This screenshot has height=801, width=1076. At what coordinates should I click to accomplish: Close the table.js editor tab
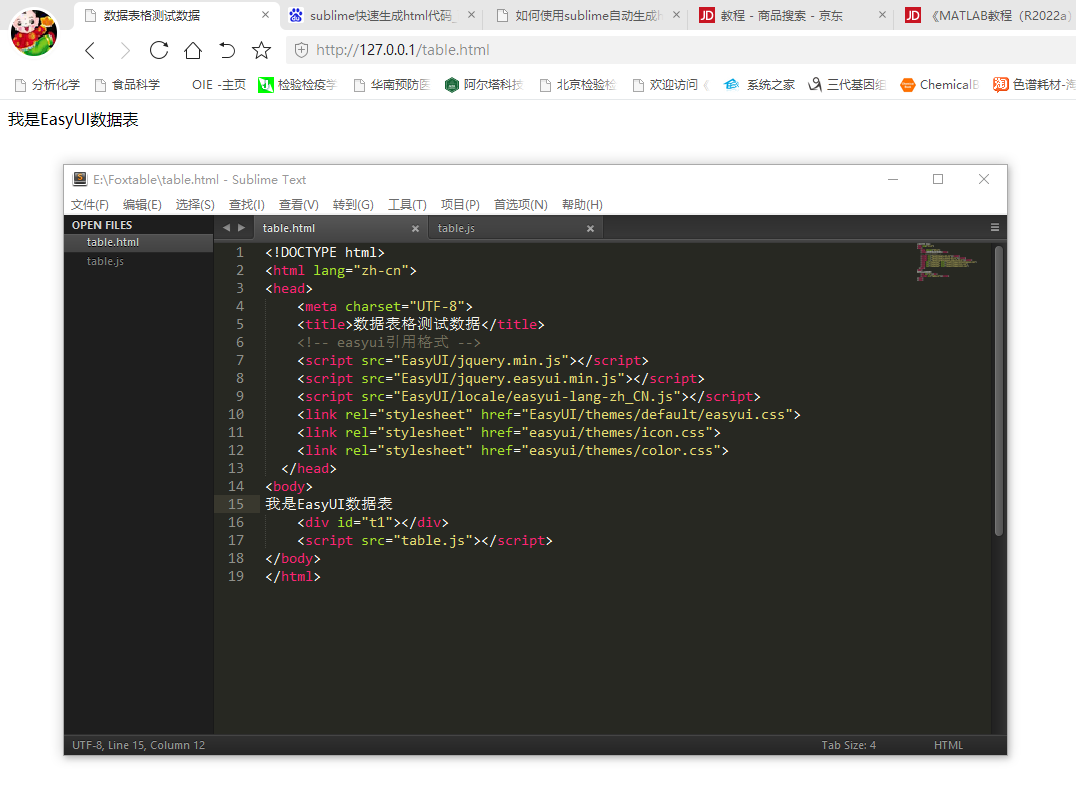pos(590,229)
